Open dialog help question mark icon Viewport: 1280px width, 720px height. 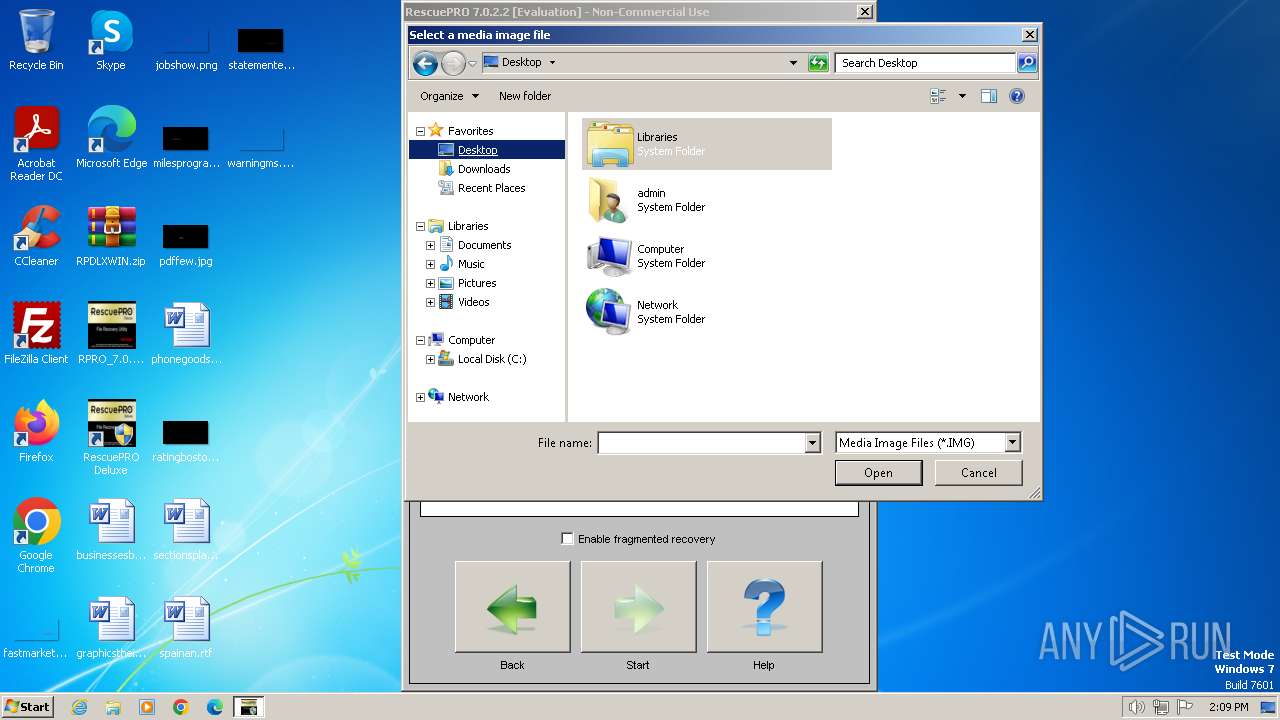coord(1017,96)
